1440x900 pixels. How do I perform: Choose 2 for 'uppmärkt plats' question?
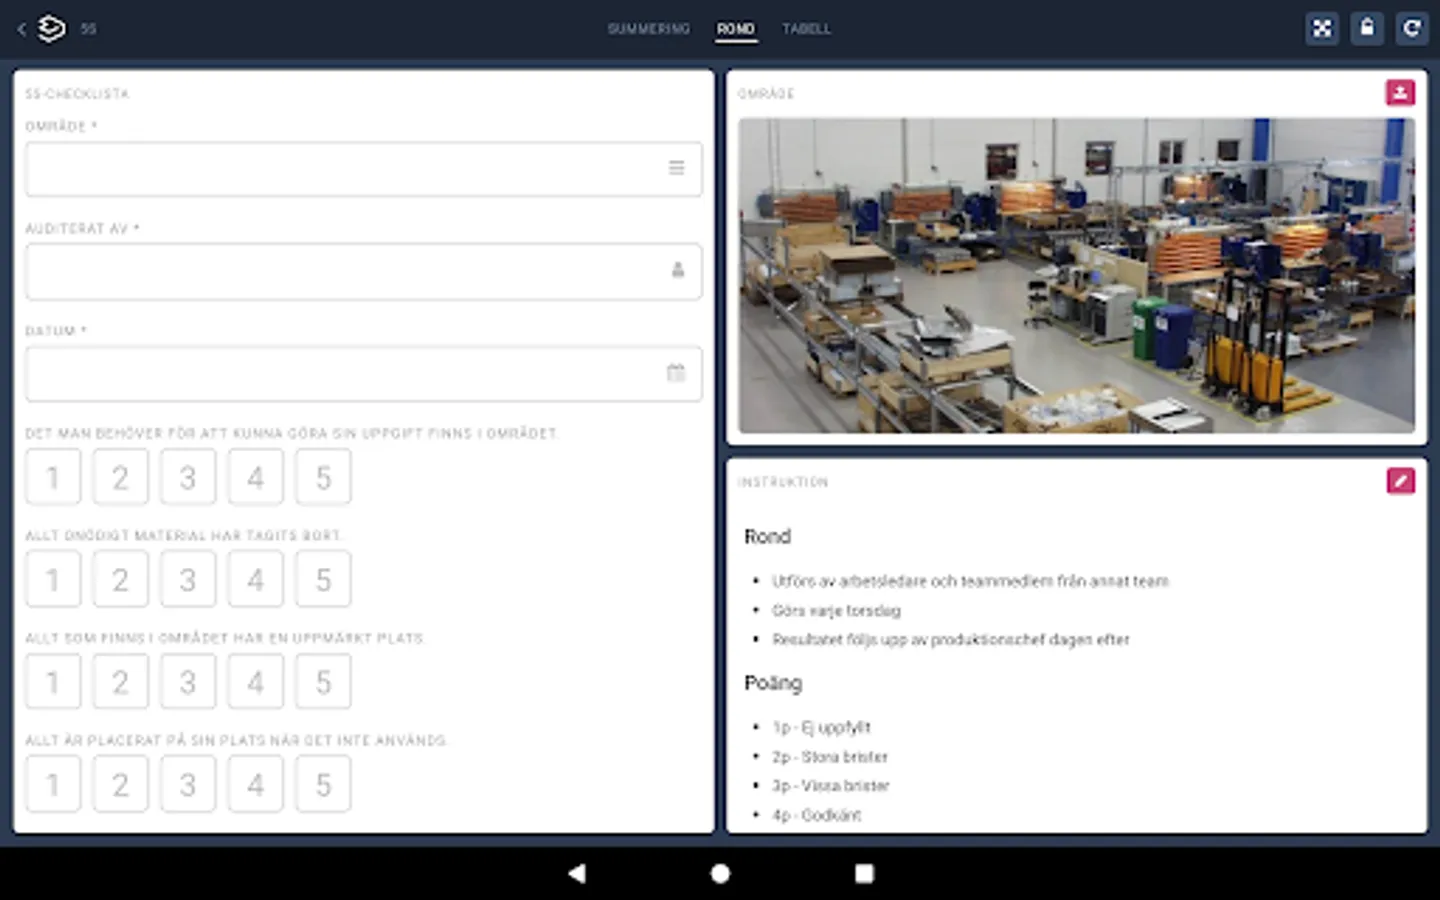[x=120, y=682]
